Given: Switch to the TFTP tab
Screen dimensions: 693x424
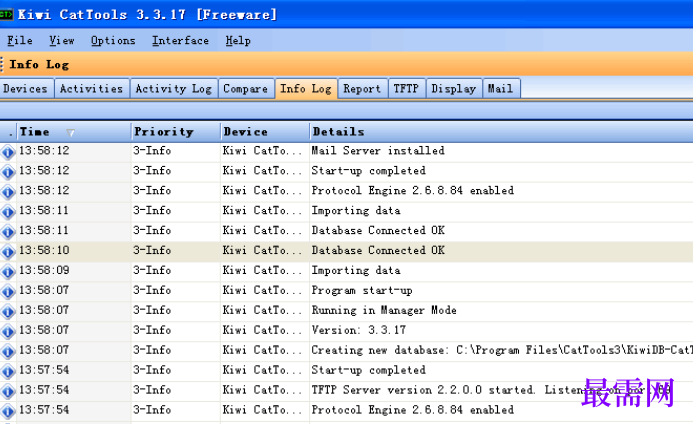Looking at the screenshot, I should click(x=406, y=88).
